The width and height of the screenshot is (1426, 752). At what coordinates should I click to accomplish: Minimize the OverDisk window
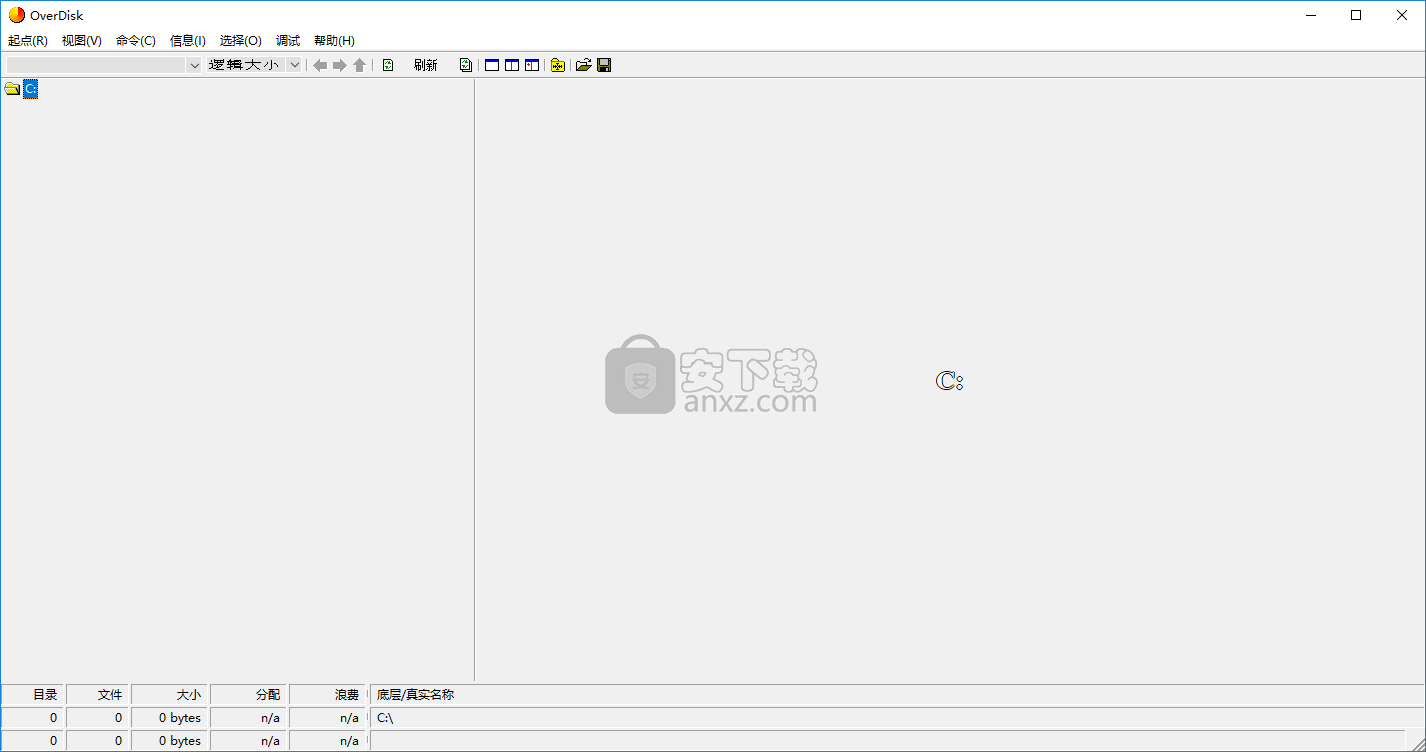(1311, 15)
